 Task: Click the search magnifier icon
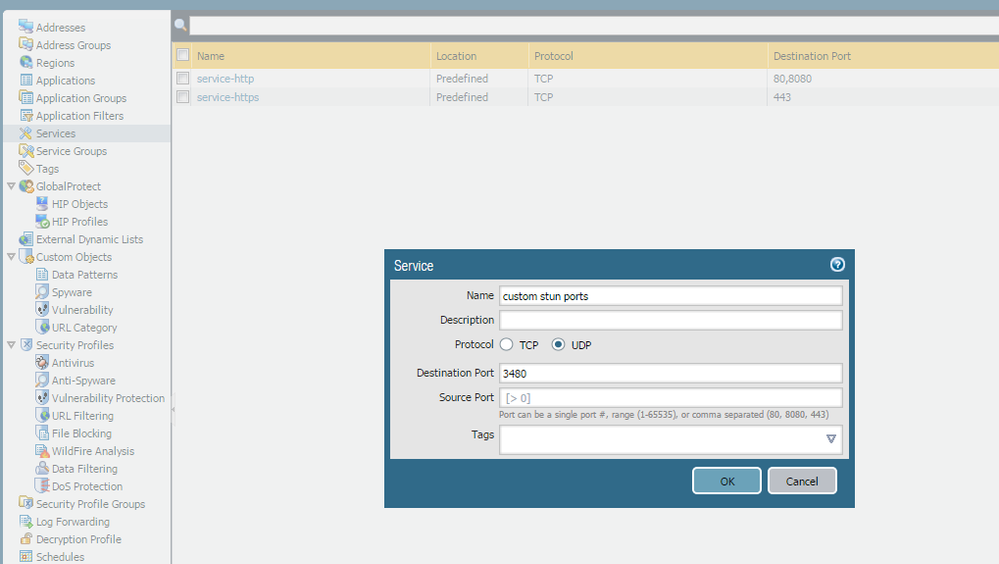[180, 25]
